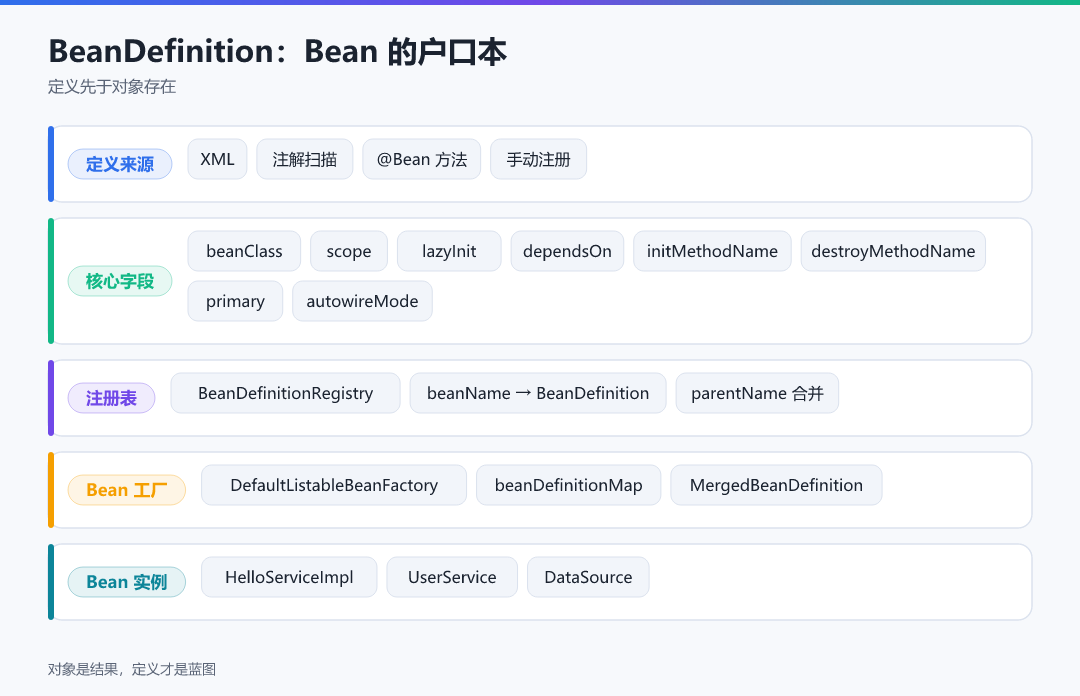Select the beanClass field chip
This screenshot has height=696, width=1080.
pos(245,251)
